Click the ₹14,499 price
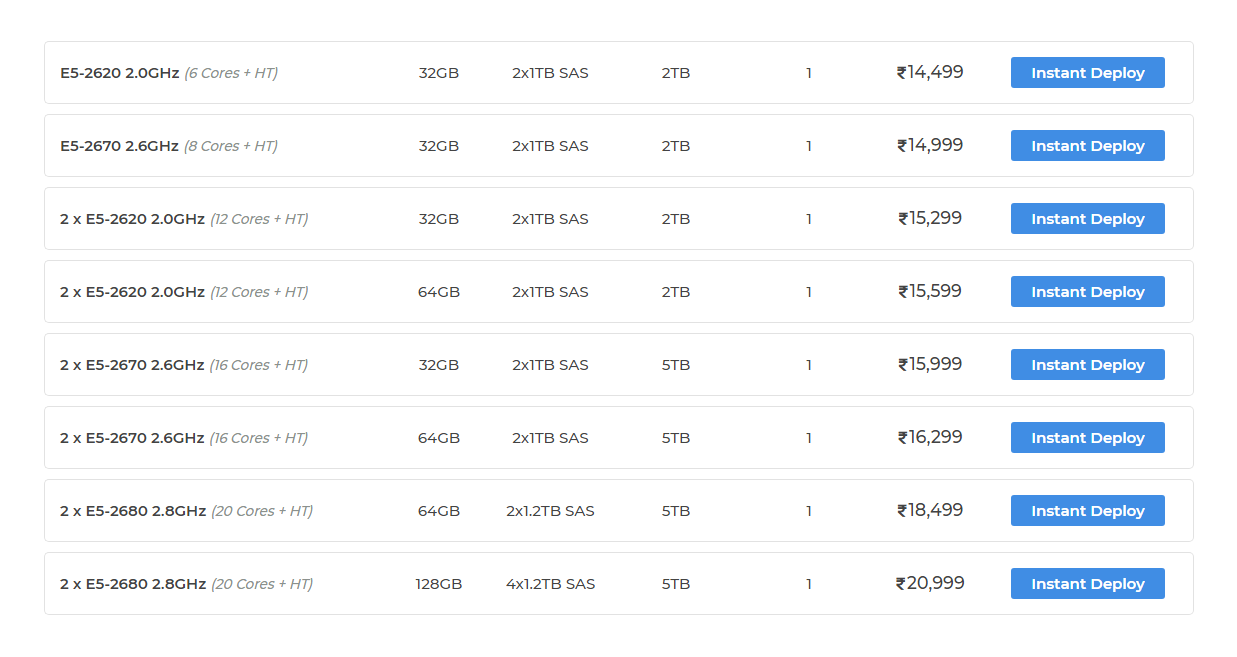 pyautogui.click(x=930, y=72)
